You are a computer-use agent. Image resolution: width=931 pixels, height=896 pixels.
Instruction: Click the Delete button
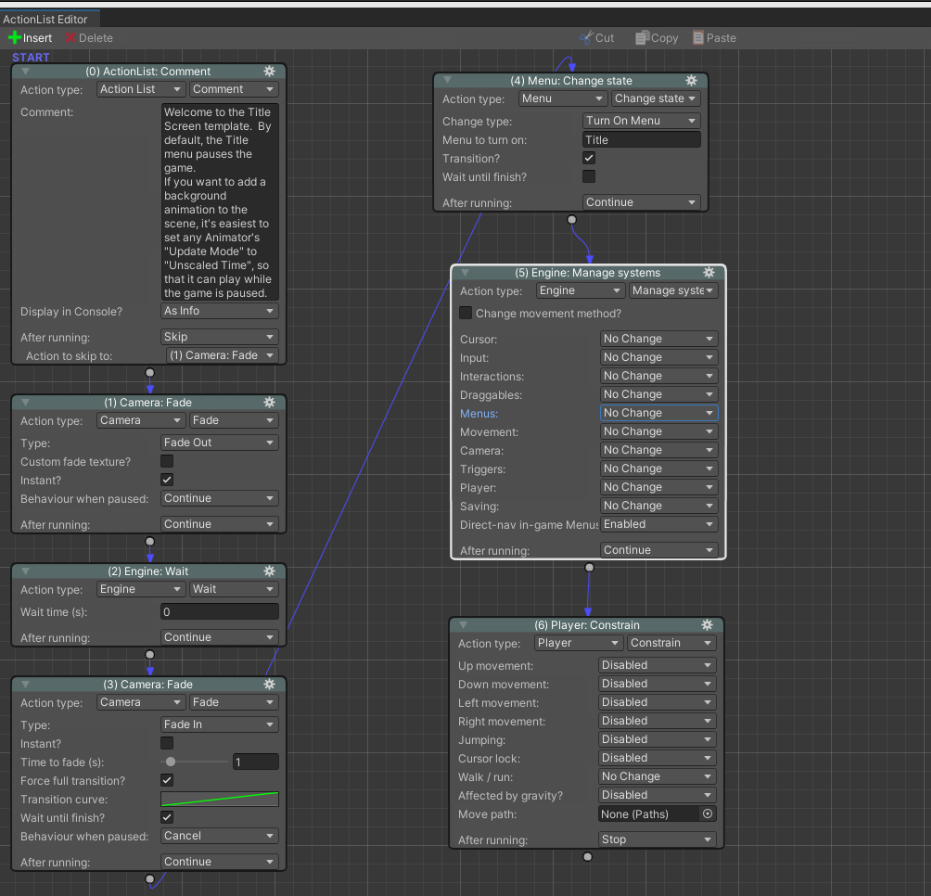(x=88, y=38)
